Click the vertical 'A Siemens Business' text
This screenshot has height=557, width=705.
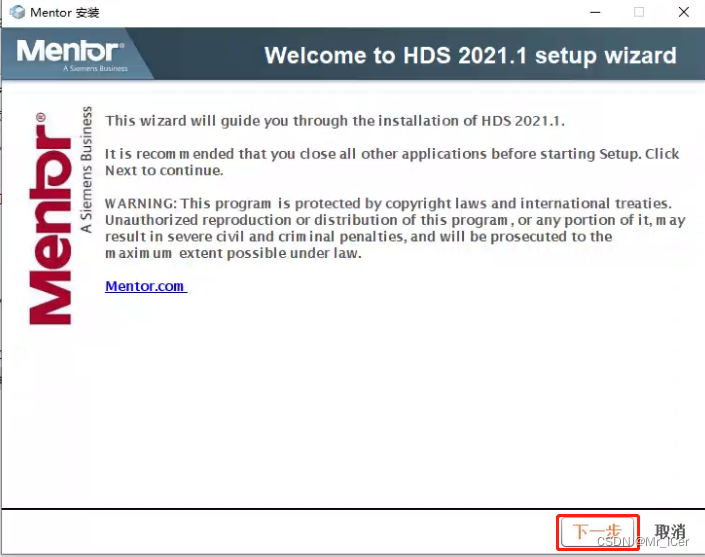pos(86,169)
